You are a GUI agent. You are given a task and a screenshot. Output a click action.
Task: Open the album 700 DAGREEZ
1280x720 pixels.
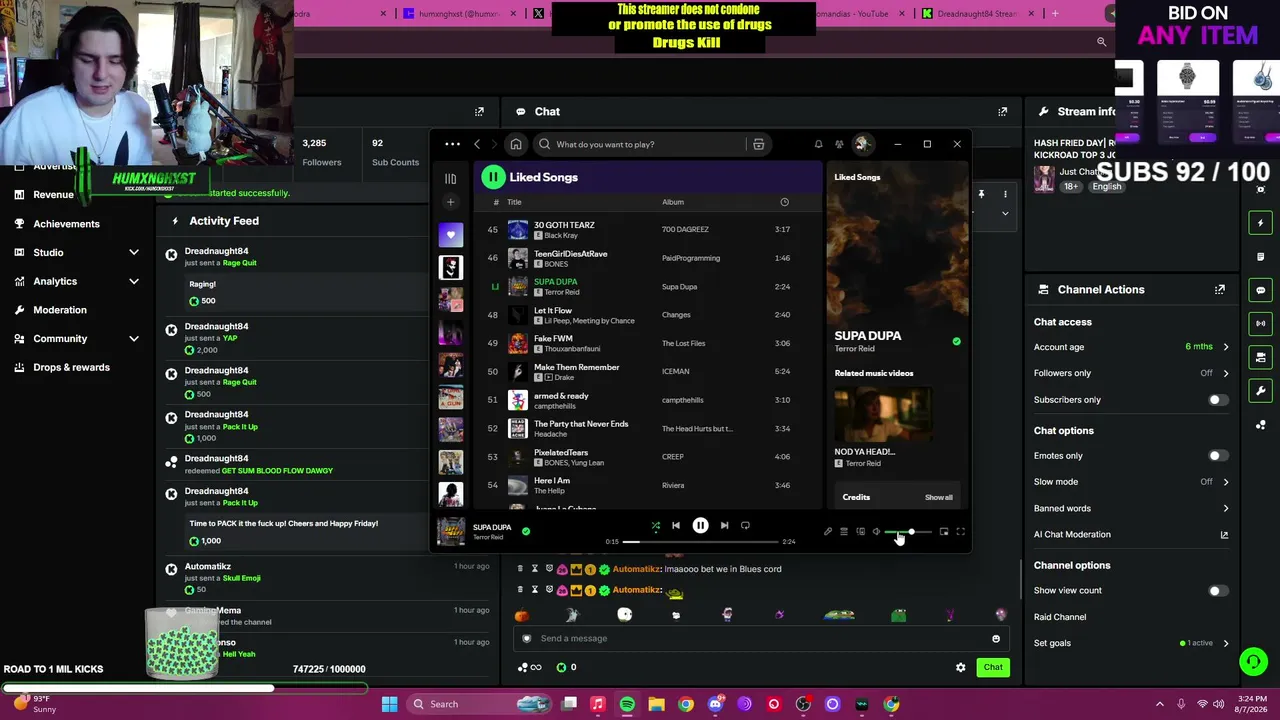[685, 229]
